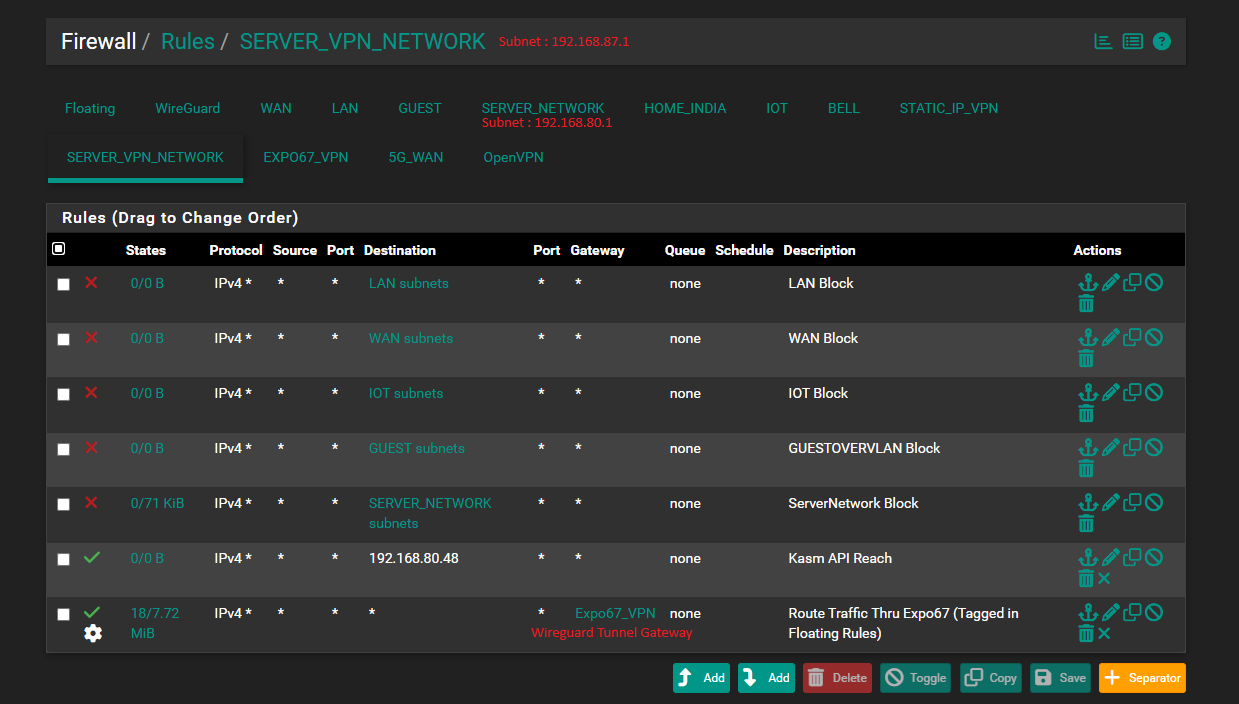Click the Toggle selected rules button
This screenshot has height=704, width=1239.
tap(916, 677)
